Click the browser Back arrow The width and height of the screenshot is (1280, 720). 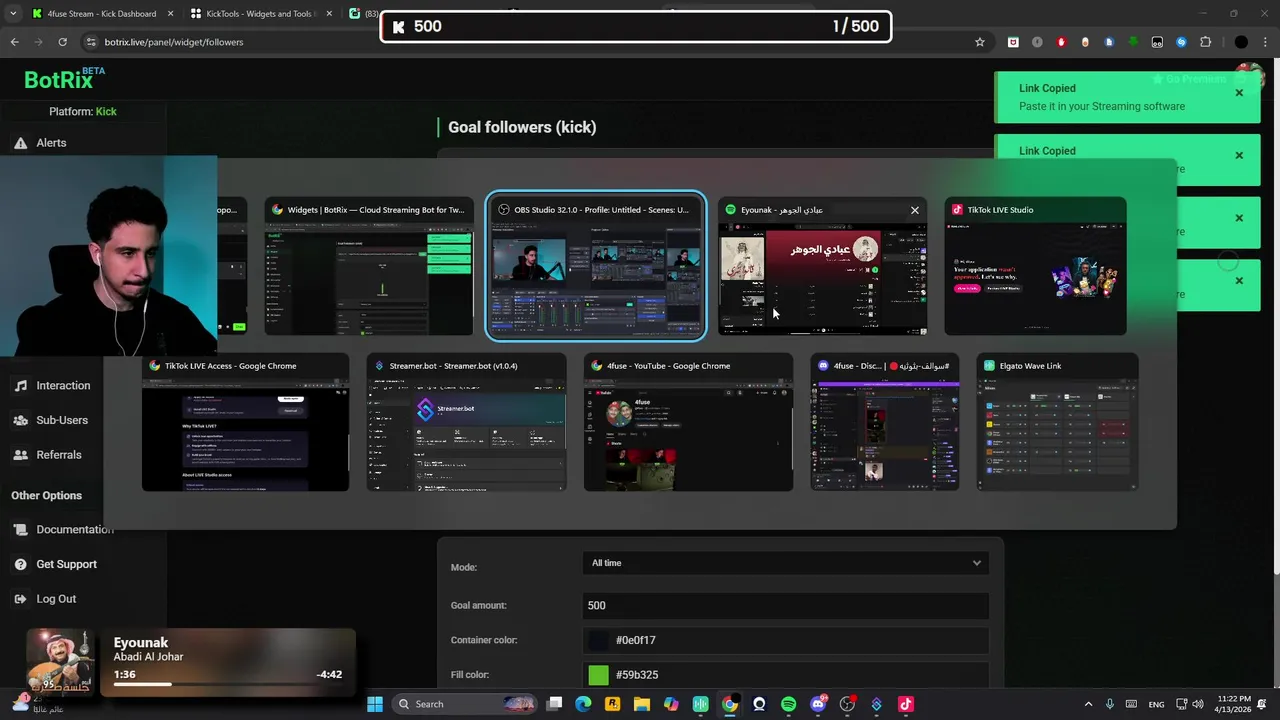pyautogui.click(x=14, y=42)
